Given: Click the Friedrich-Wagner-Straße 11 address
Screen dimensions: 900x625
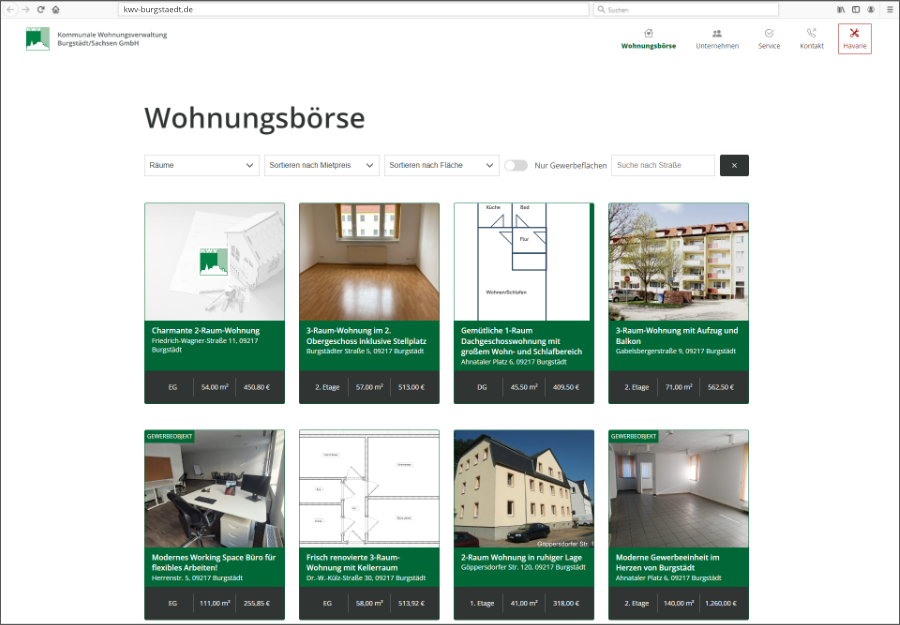Looking at the screenshot, I should [205, 345].
